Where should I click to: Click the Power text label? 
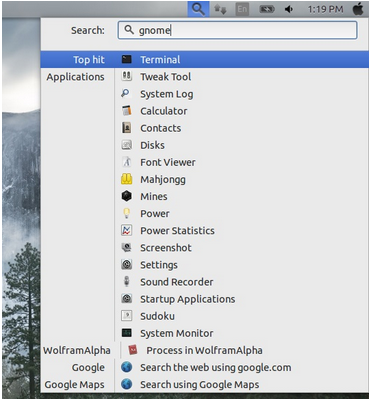(155, 213)
